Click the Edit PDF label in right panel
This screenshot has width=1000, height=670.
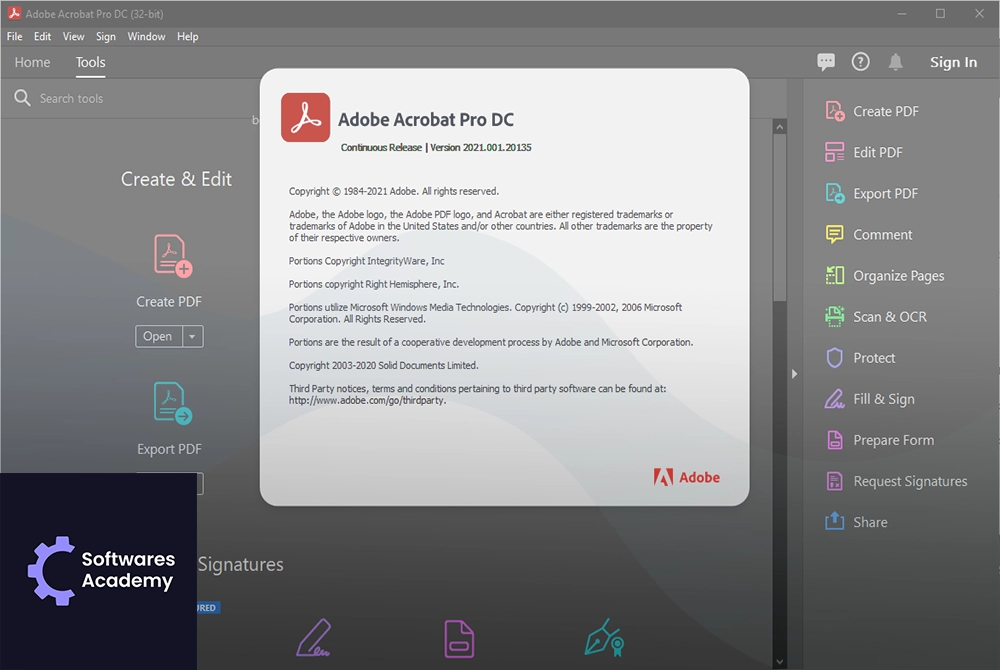[878, 152]
